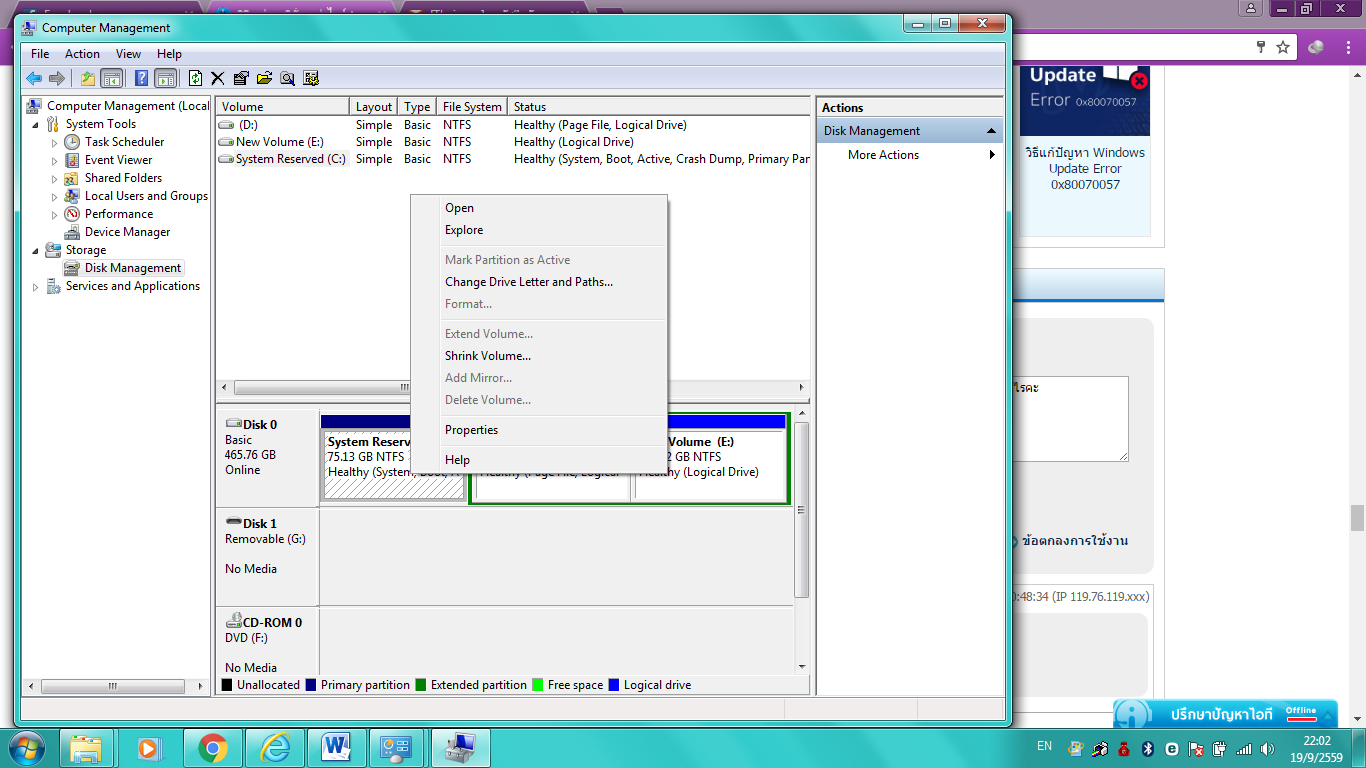1366x768 pixels.
Task: Toggle the Show/Hide Action Pane button
Action: click(x=166, y=78)
